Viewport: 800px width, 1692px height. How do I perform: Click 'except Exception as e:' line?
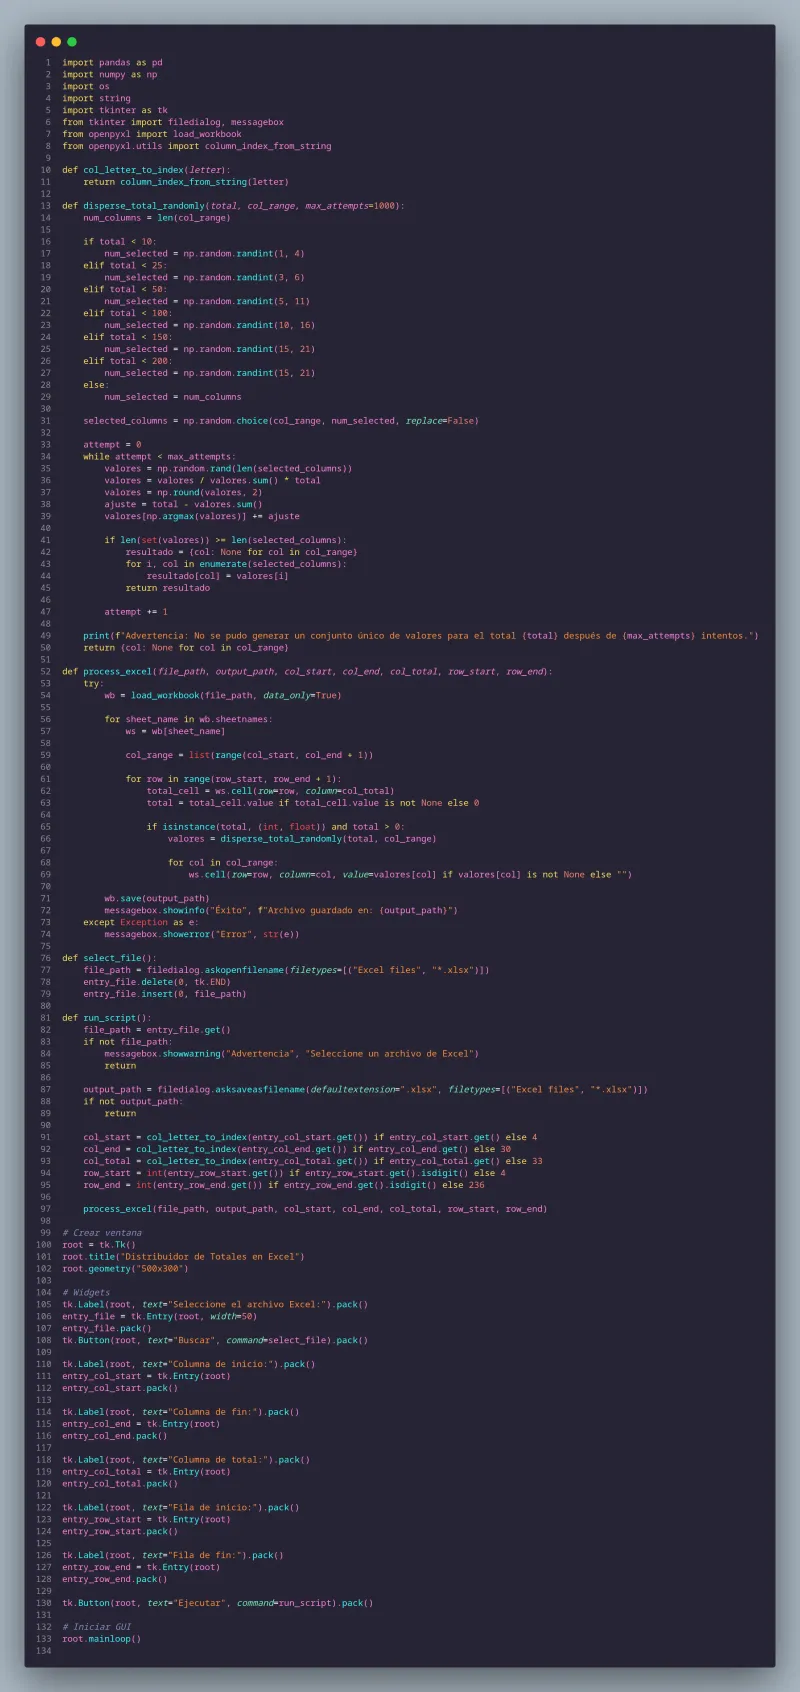pyautogui.click(x=141, y=923)
